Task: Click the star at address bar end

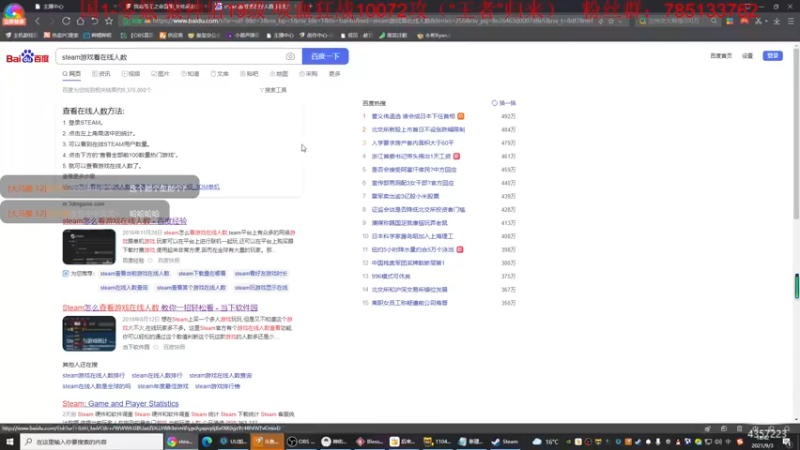Action: tap(611, 21)
